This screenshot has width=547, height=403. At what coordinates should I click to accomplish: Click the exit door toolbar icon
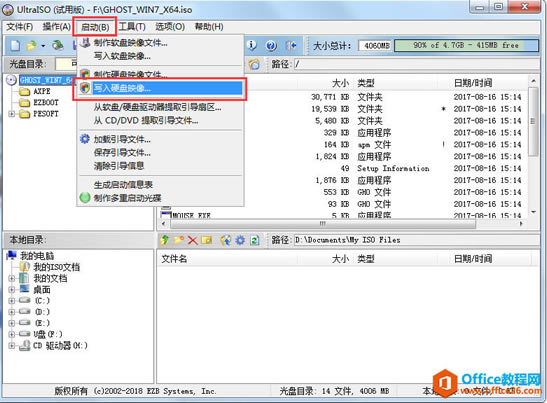click(291, 45)
